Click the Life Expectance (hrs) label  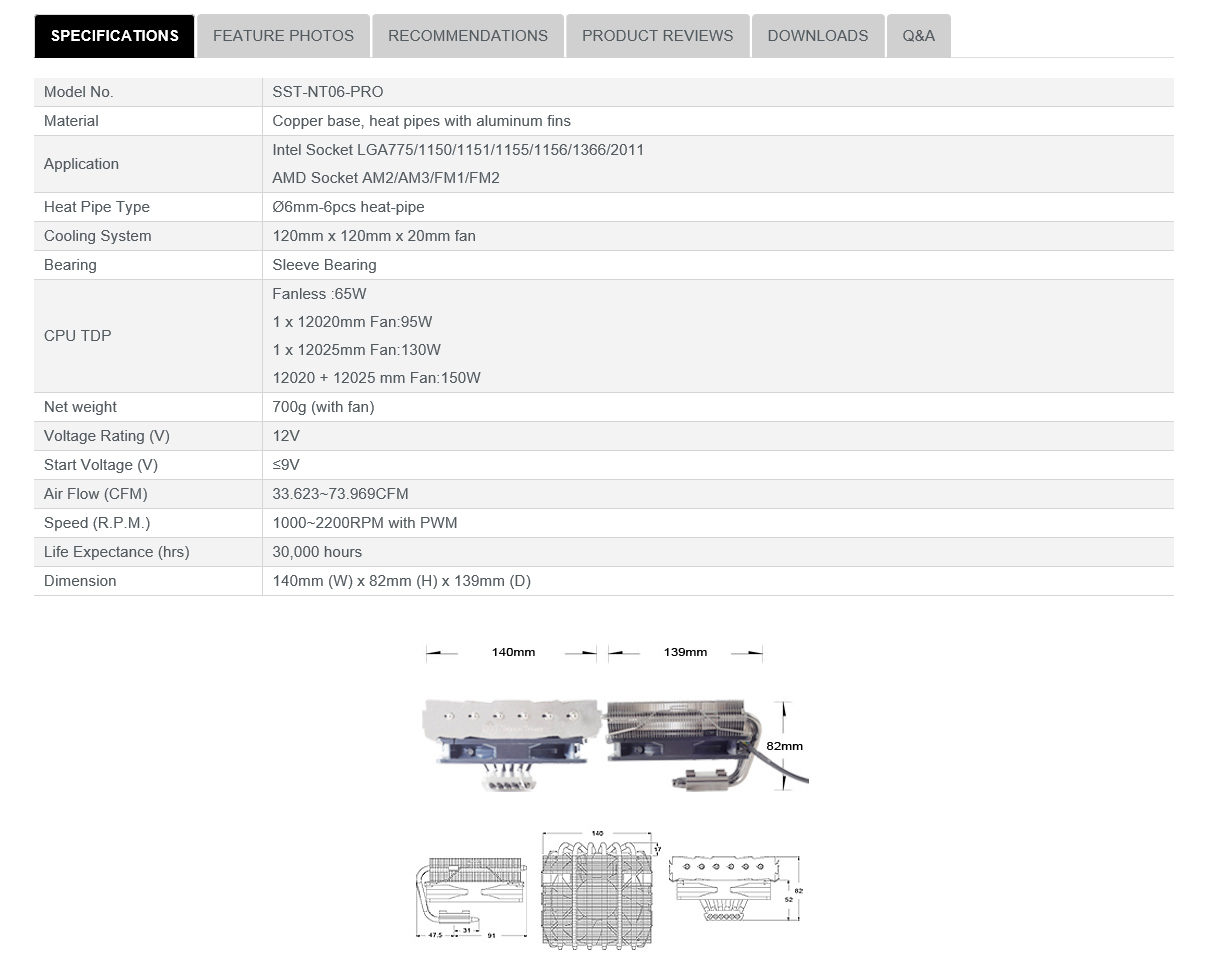(x=117, y=552)
